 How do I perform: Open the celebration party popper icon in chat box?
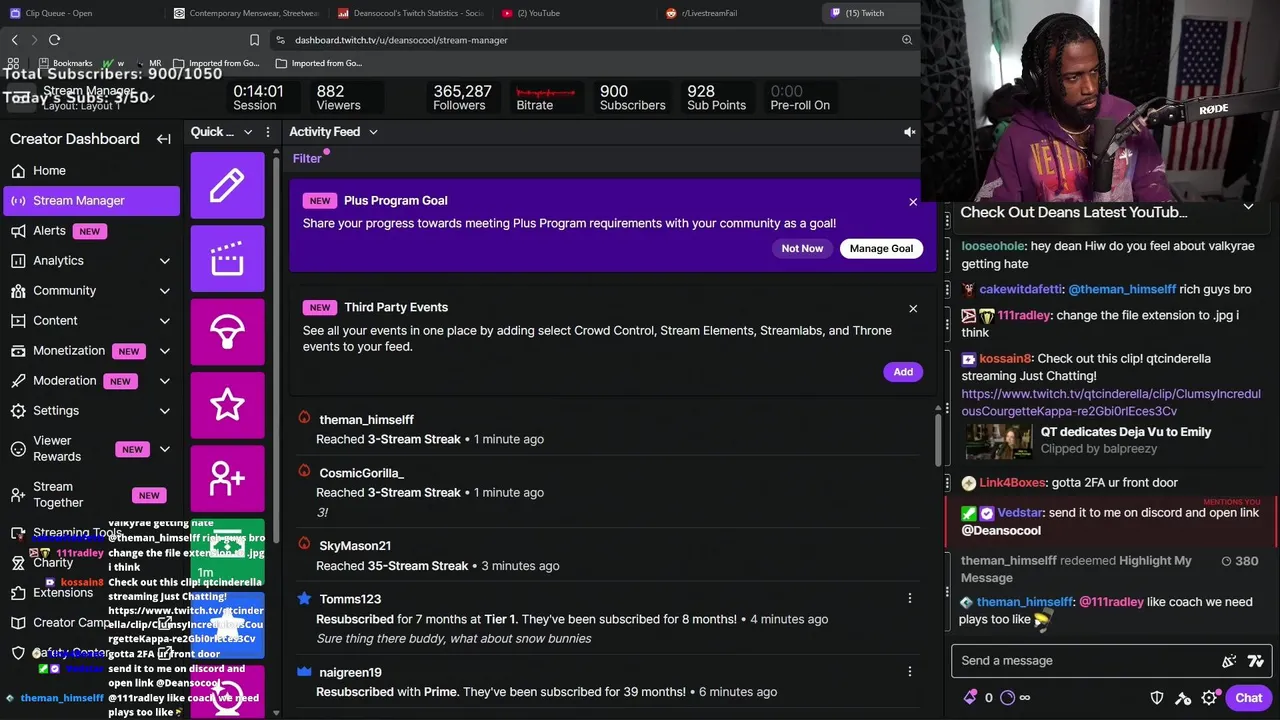tap(1229, 661)
